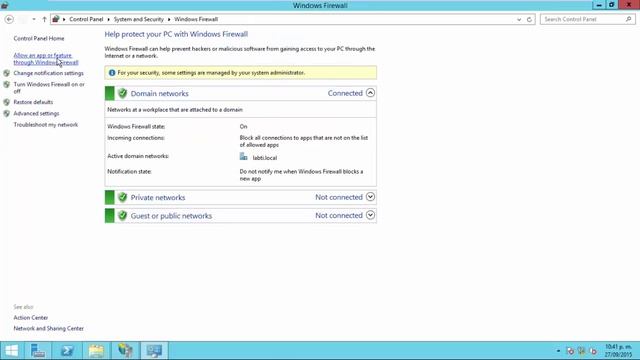Go up one level in Control Panel

44,19
